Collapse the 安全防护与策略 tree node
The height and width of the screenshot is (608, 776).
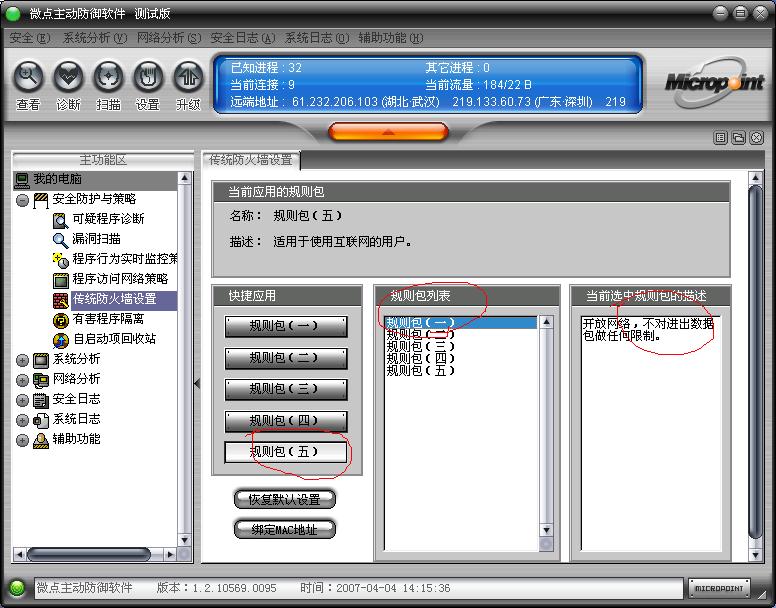click(x=22, y=201)
